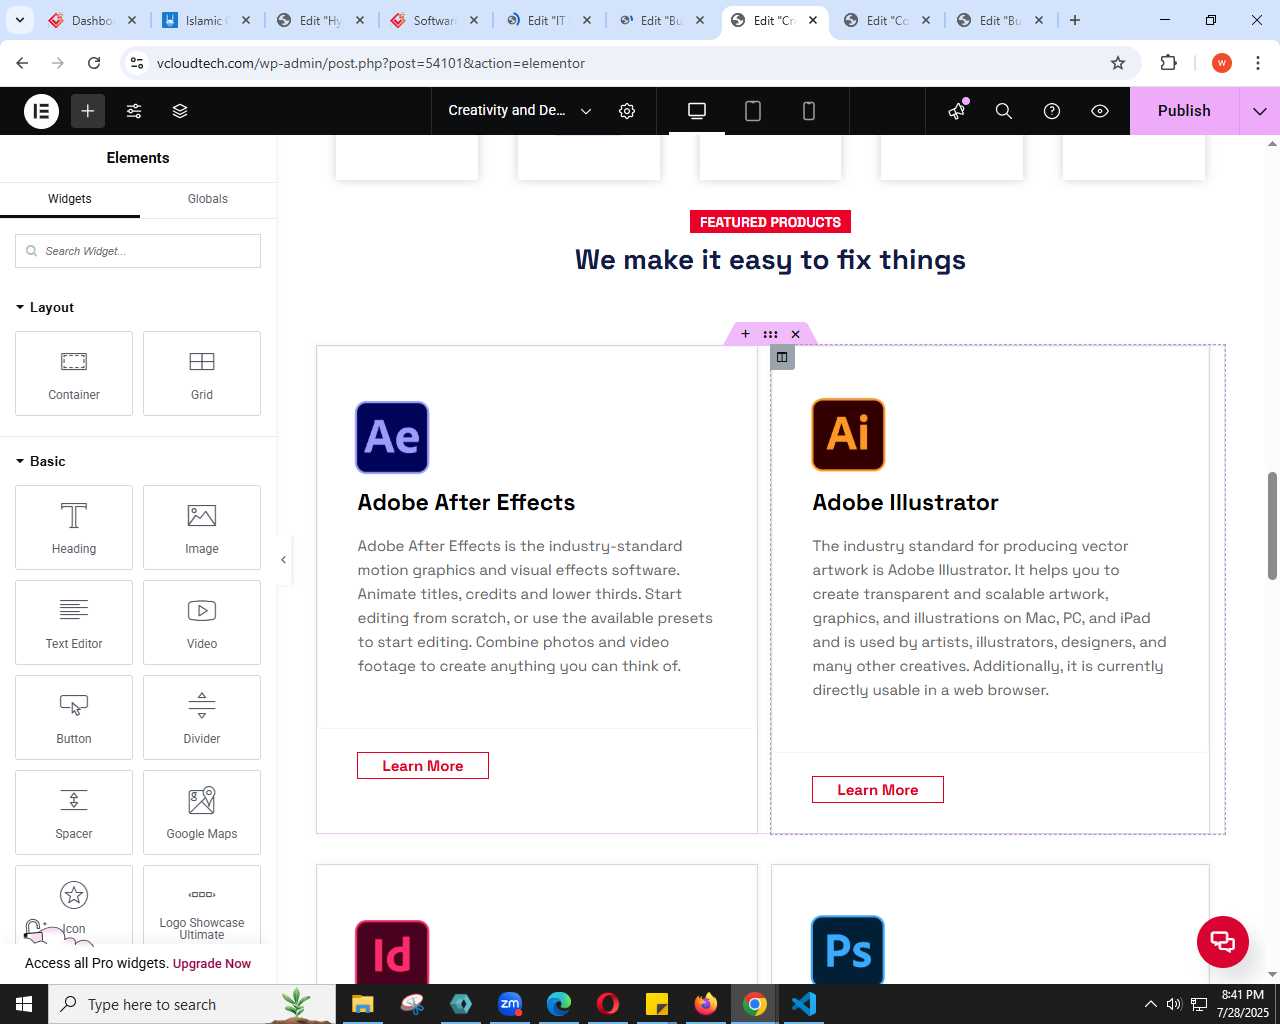Collapse the Elements panel arrow
This screenshot has width=1280, height=1024.
click(284, 560)
